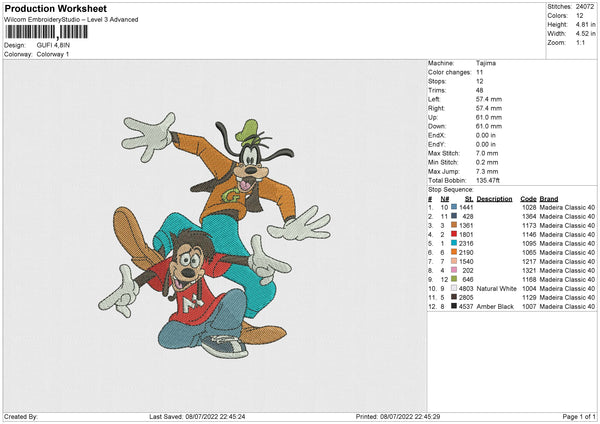The height and width of the screenshot is (424, 600).
Task: Select the "Amber Black" description
Action: 495,307
